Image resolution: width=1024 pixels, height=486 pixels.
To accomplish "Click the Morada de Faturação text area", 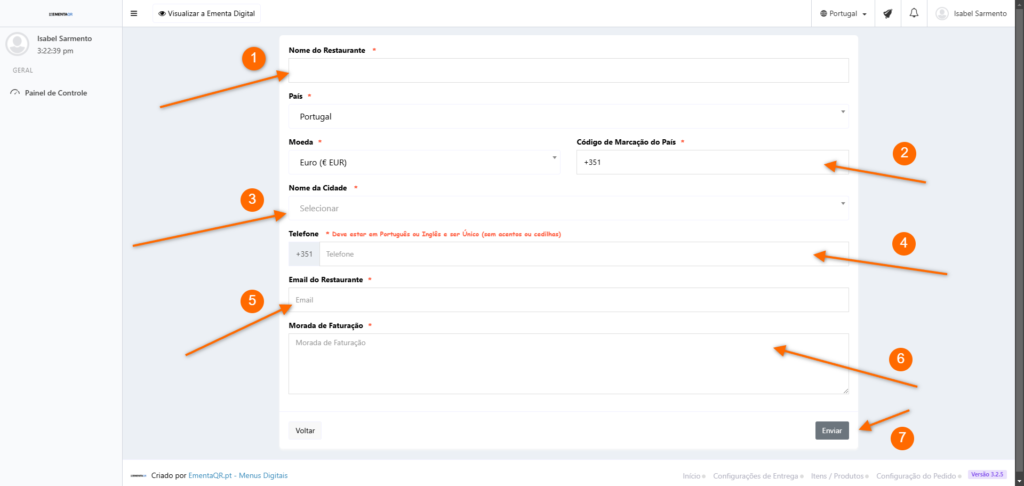I will pos(568,364).
